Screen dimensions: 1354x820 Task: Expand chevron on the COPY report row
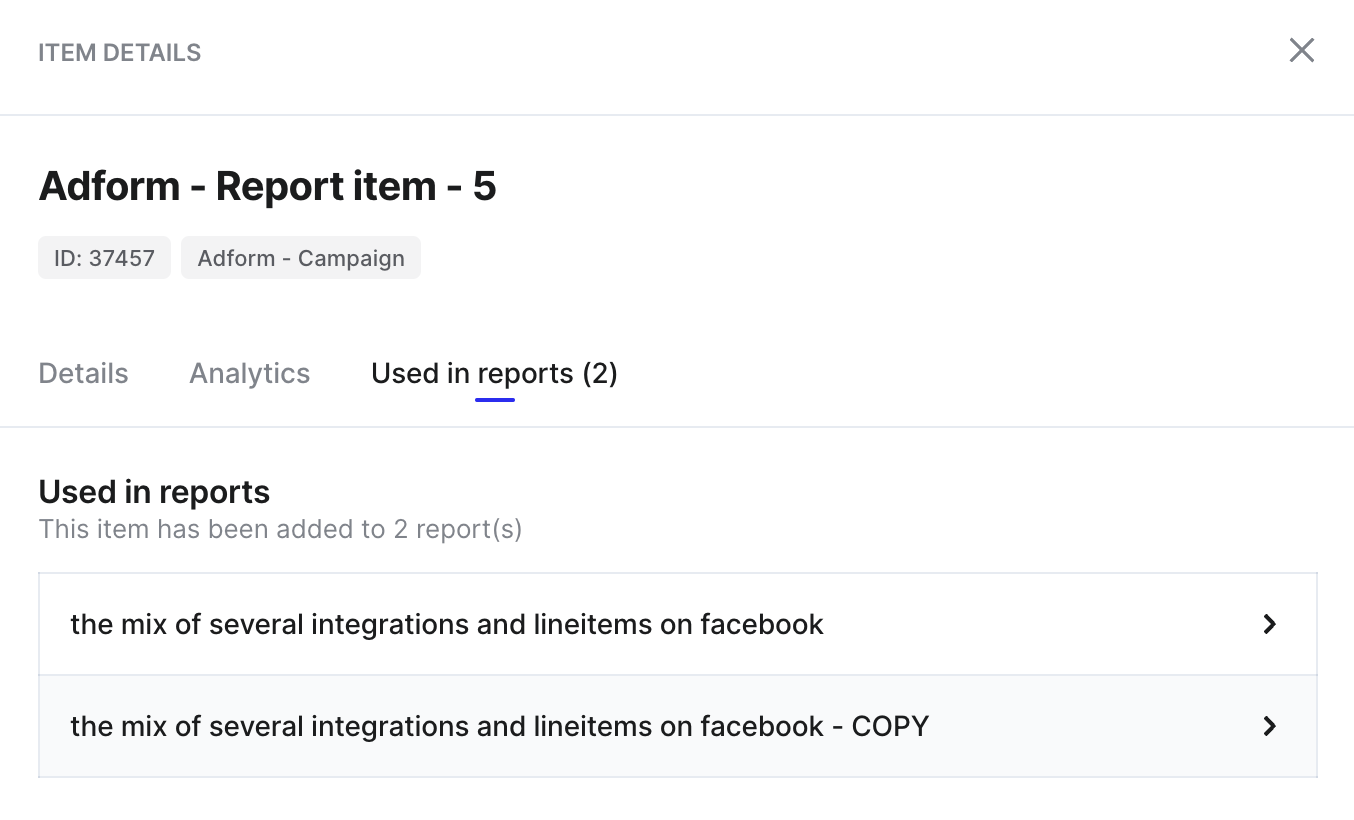tap(1270, 726)
